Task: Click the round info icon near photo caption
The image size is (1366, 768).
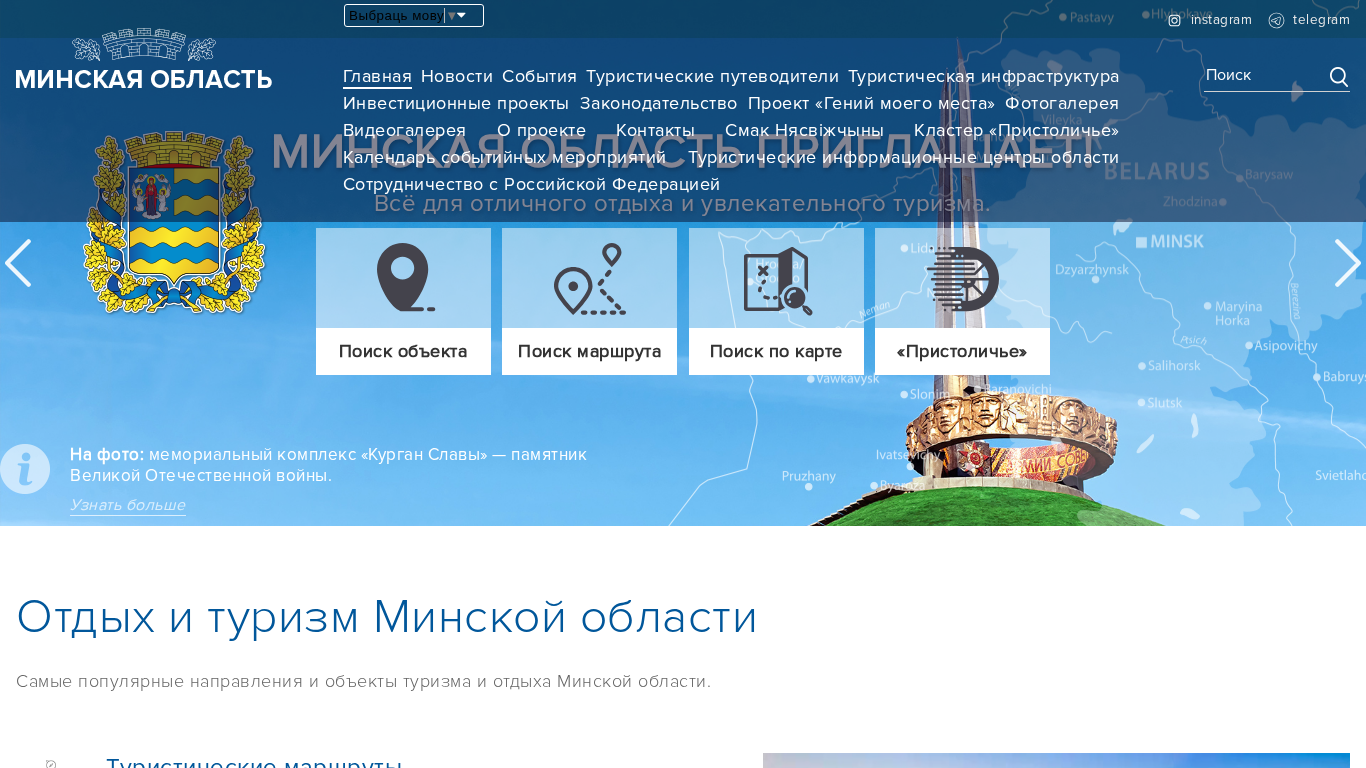Action: 25,469
